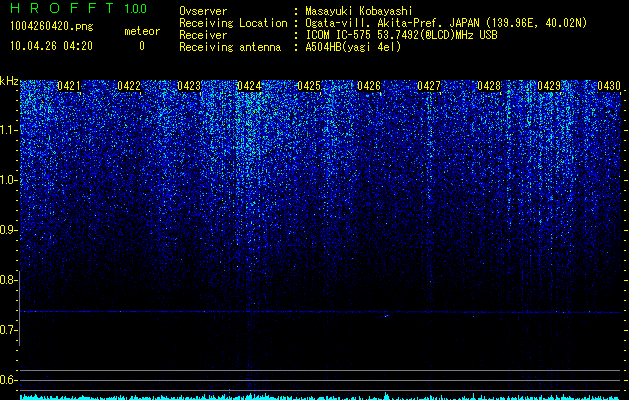Viewport: 629px width, 400px height.
Task: Click the 0422 time marker
Action: coord(129,86)
